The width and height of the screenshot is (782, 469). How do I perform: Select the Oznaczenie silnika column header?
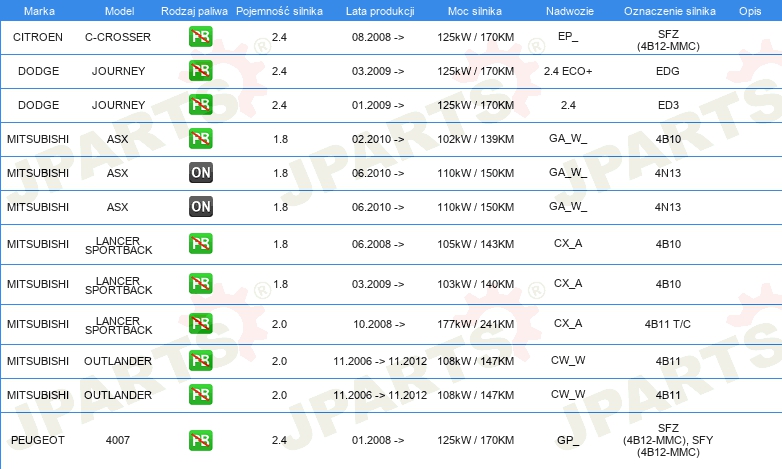click(670, 11)
